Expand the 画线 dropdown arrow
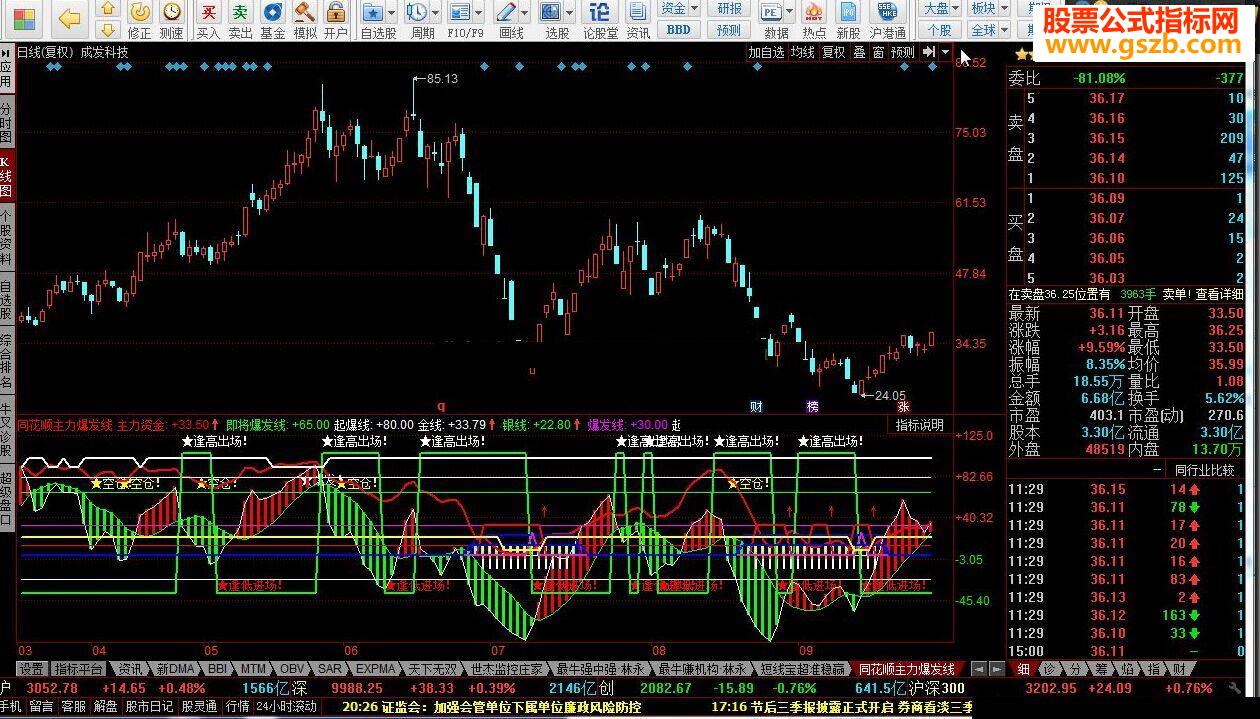The image size is (1260, 719). point(524,13)
